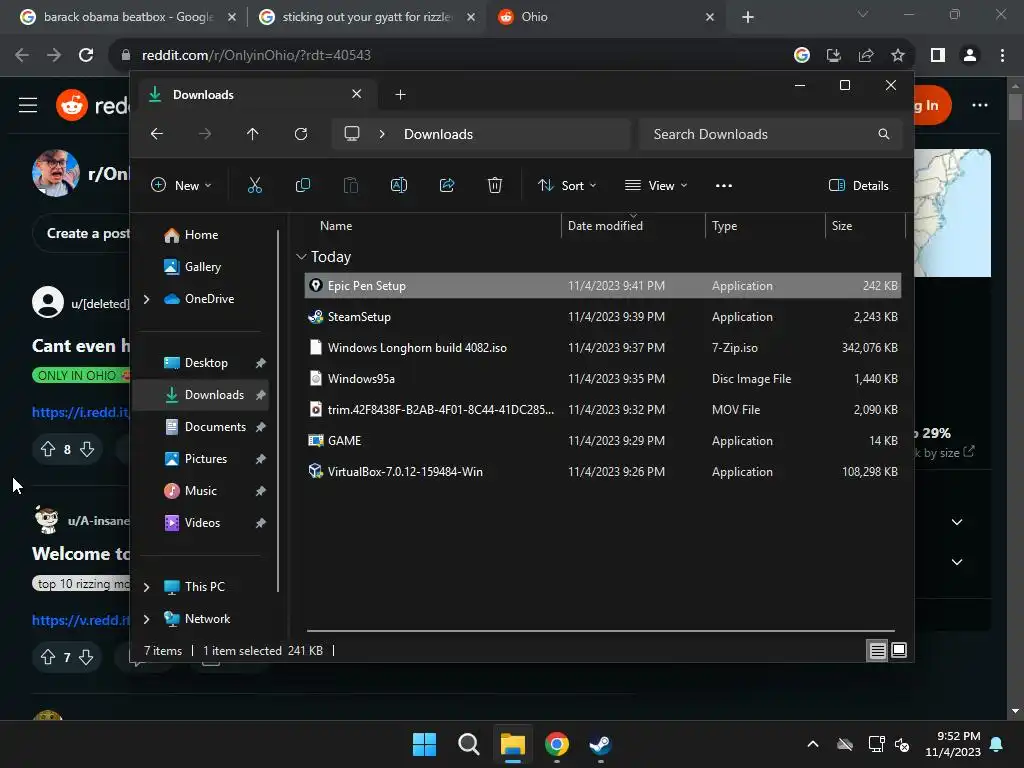This screenshot has height=768, width=1024.
Task: Sort by the Size column header
Action: 865,226
